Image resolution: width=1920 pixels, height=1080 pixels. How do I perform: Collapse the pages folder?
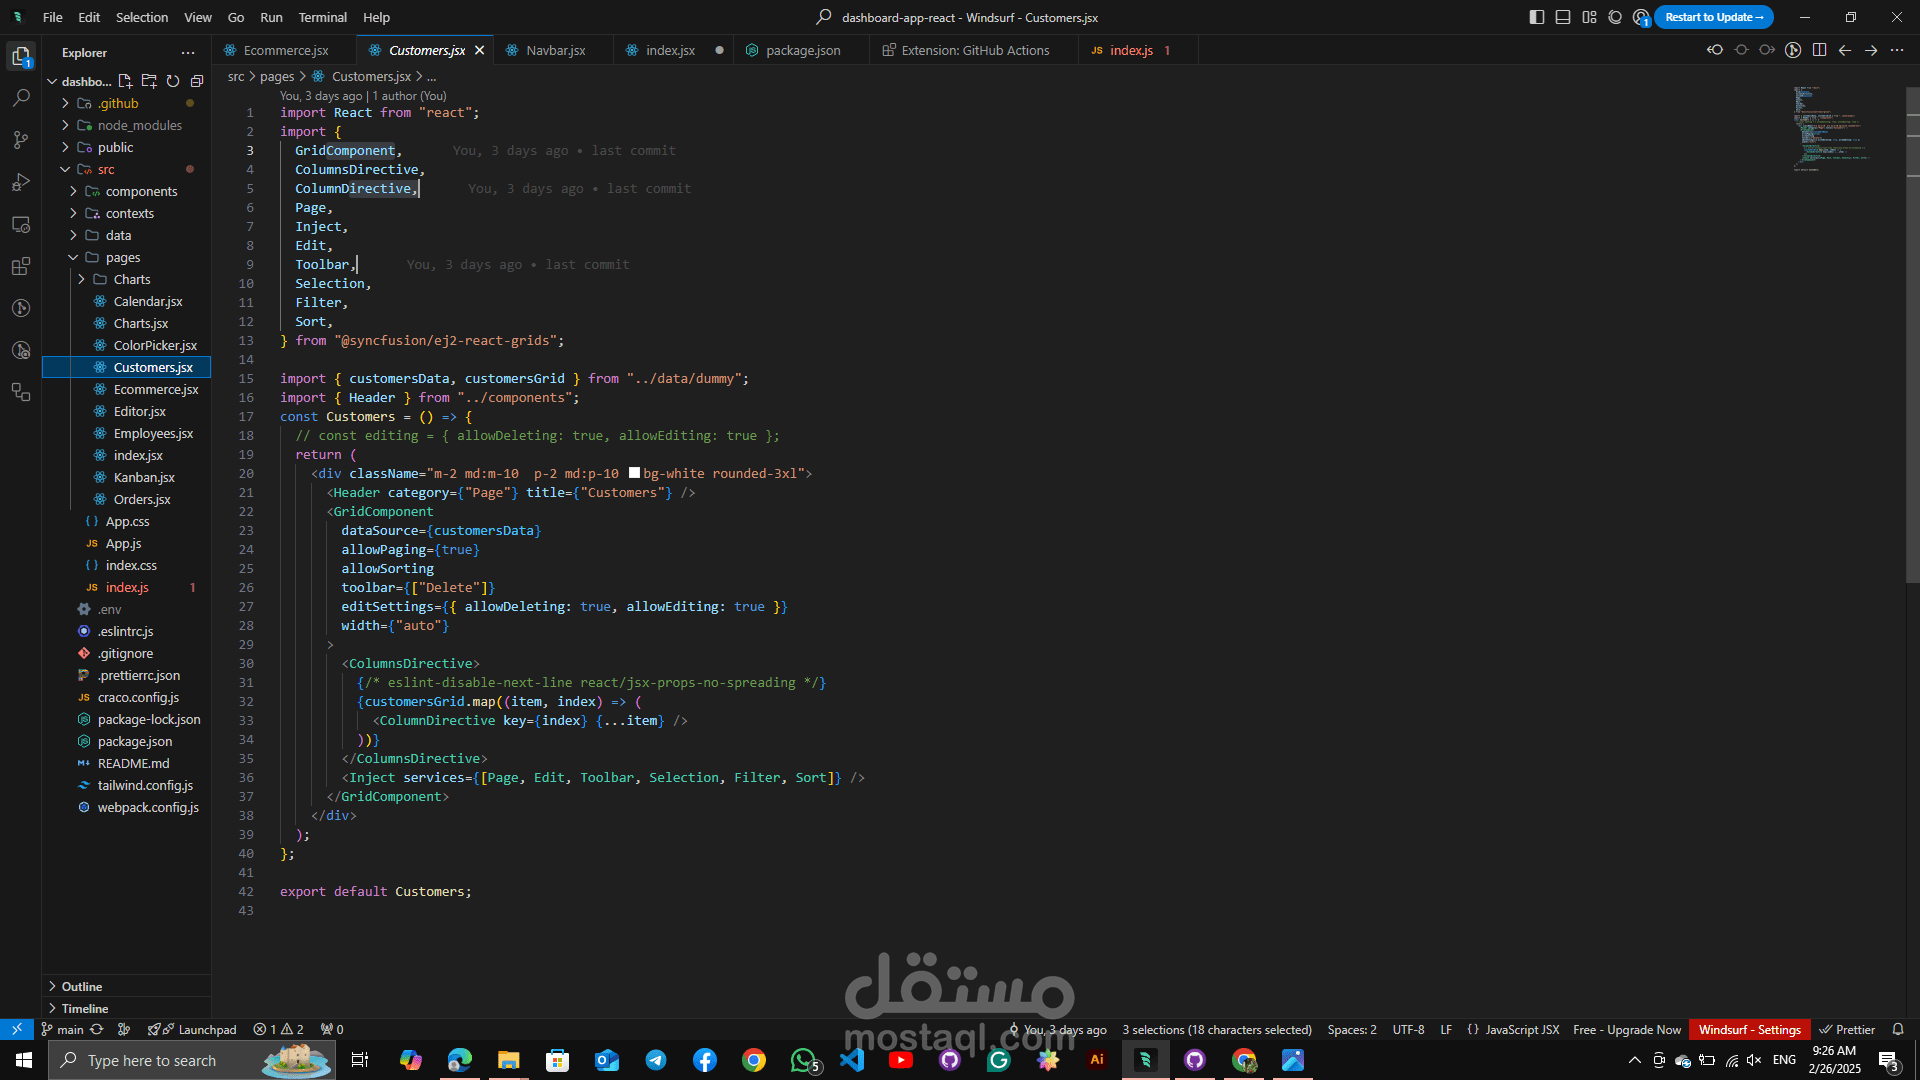122,257
